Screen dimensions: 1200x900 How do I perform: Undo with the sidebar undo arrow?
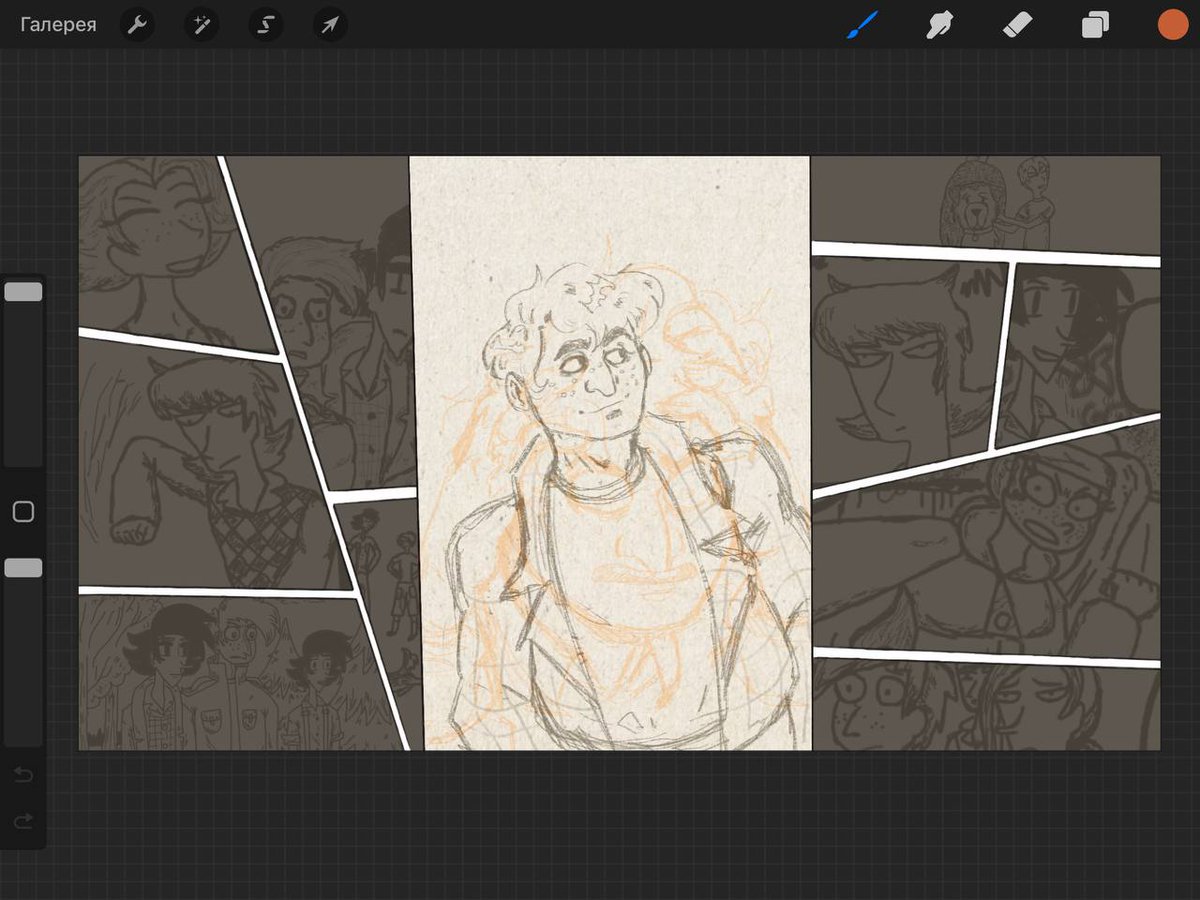click(23, 775)
